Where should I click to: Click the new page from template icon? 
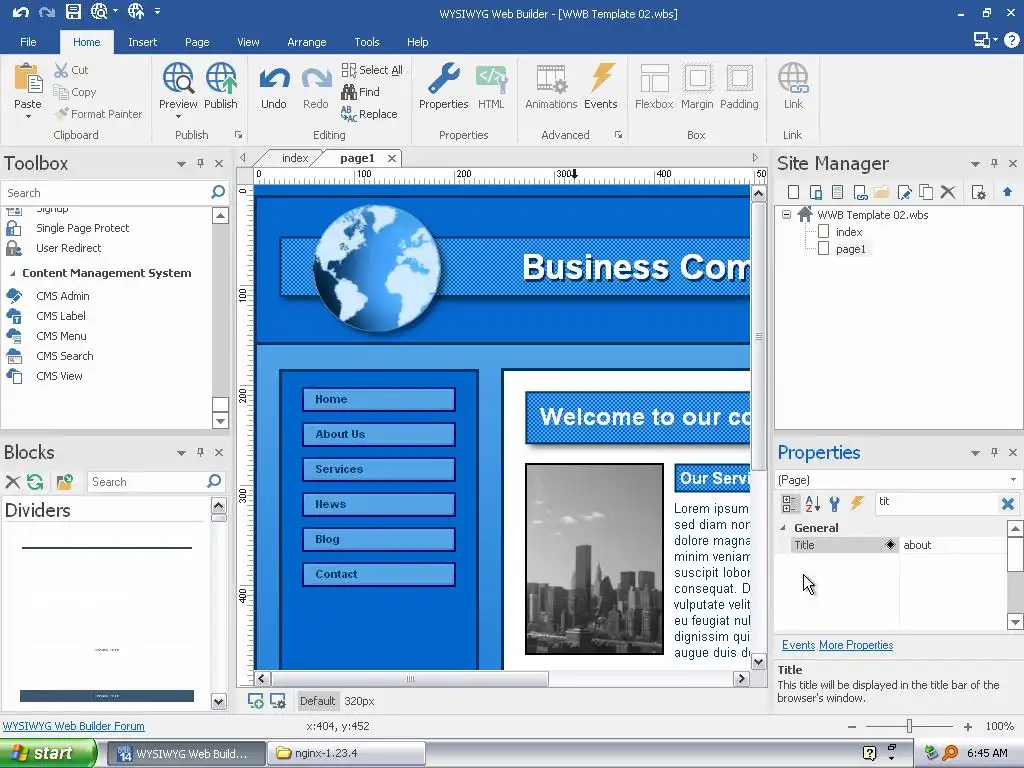pyautogui.click(x=837, y=192)
